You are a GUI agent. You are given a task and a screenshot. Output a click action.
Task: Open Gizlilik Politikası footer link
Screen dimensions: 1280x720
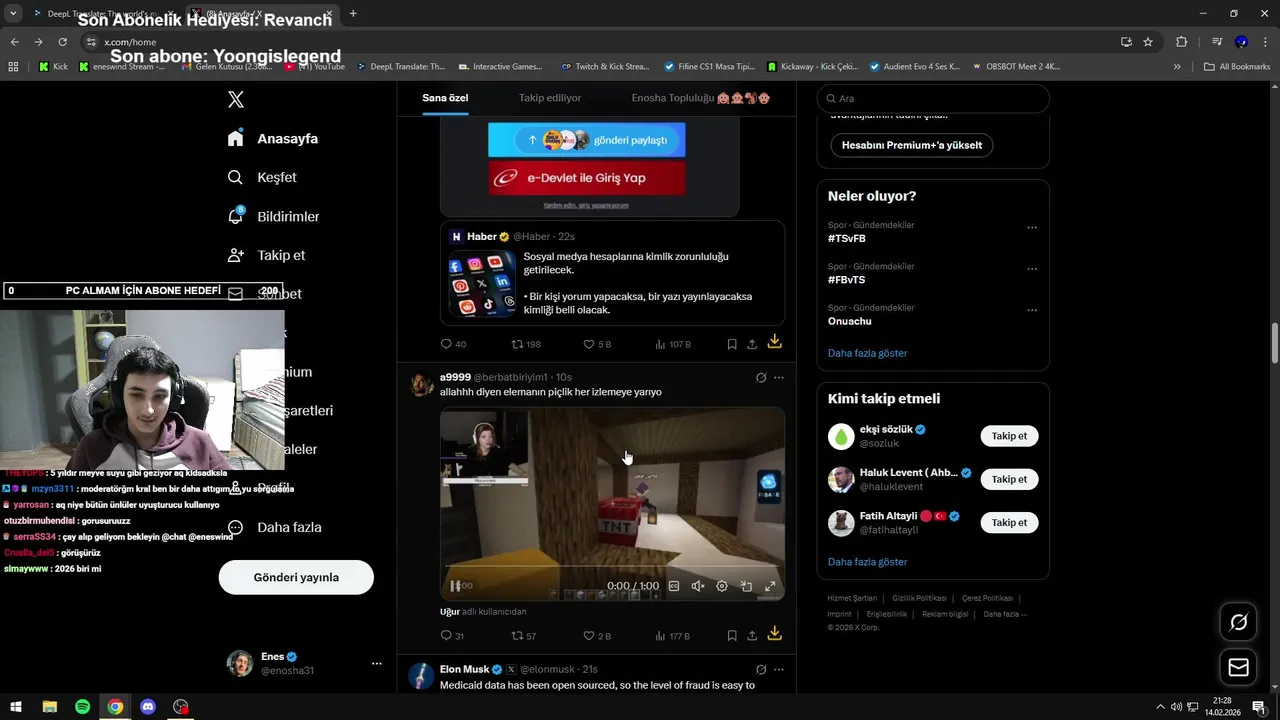pos(919,598)
